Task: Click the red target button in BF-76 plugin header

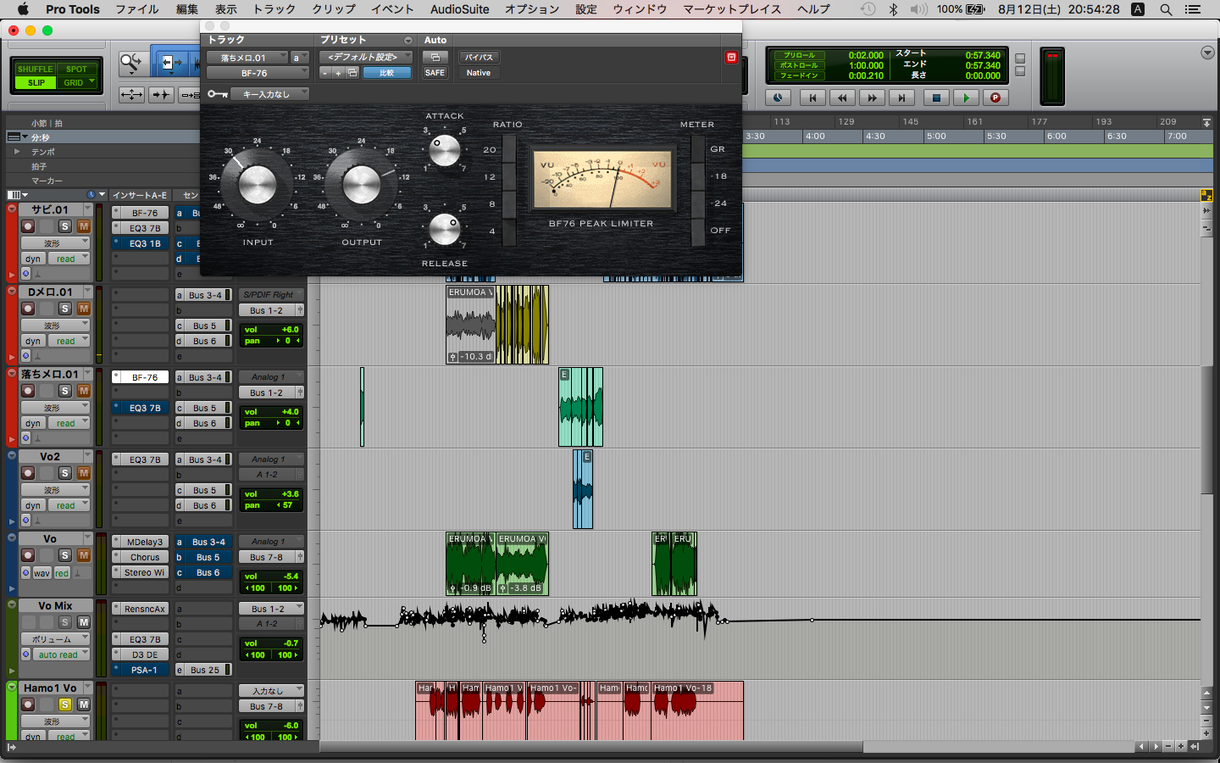Action: (731, 58)
